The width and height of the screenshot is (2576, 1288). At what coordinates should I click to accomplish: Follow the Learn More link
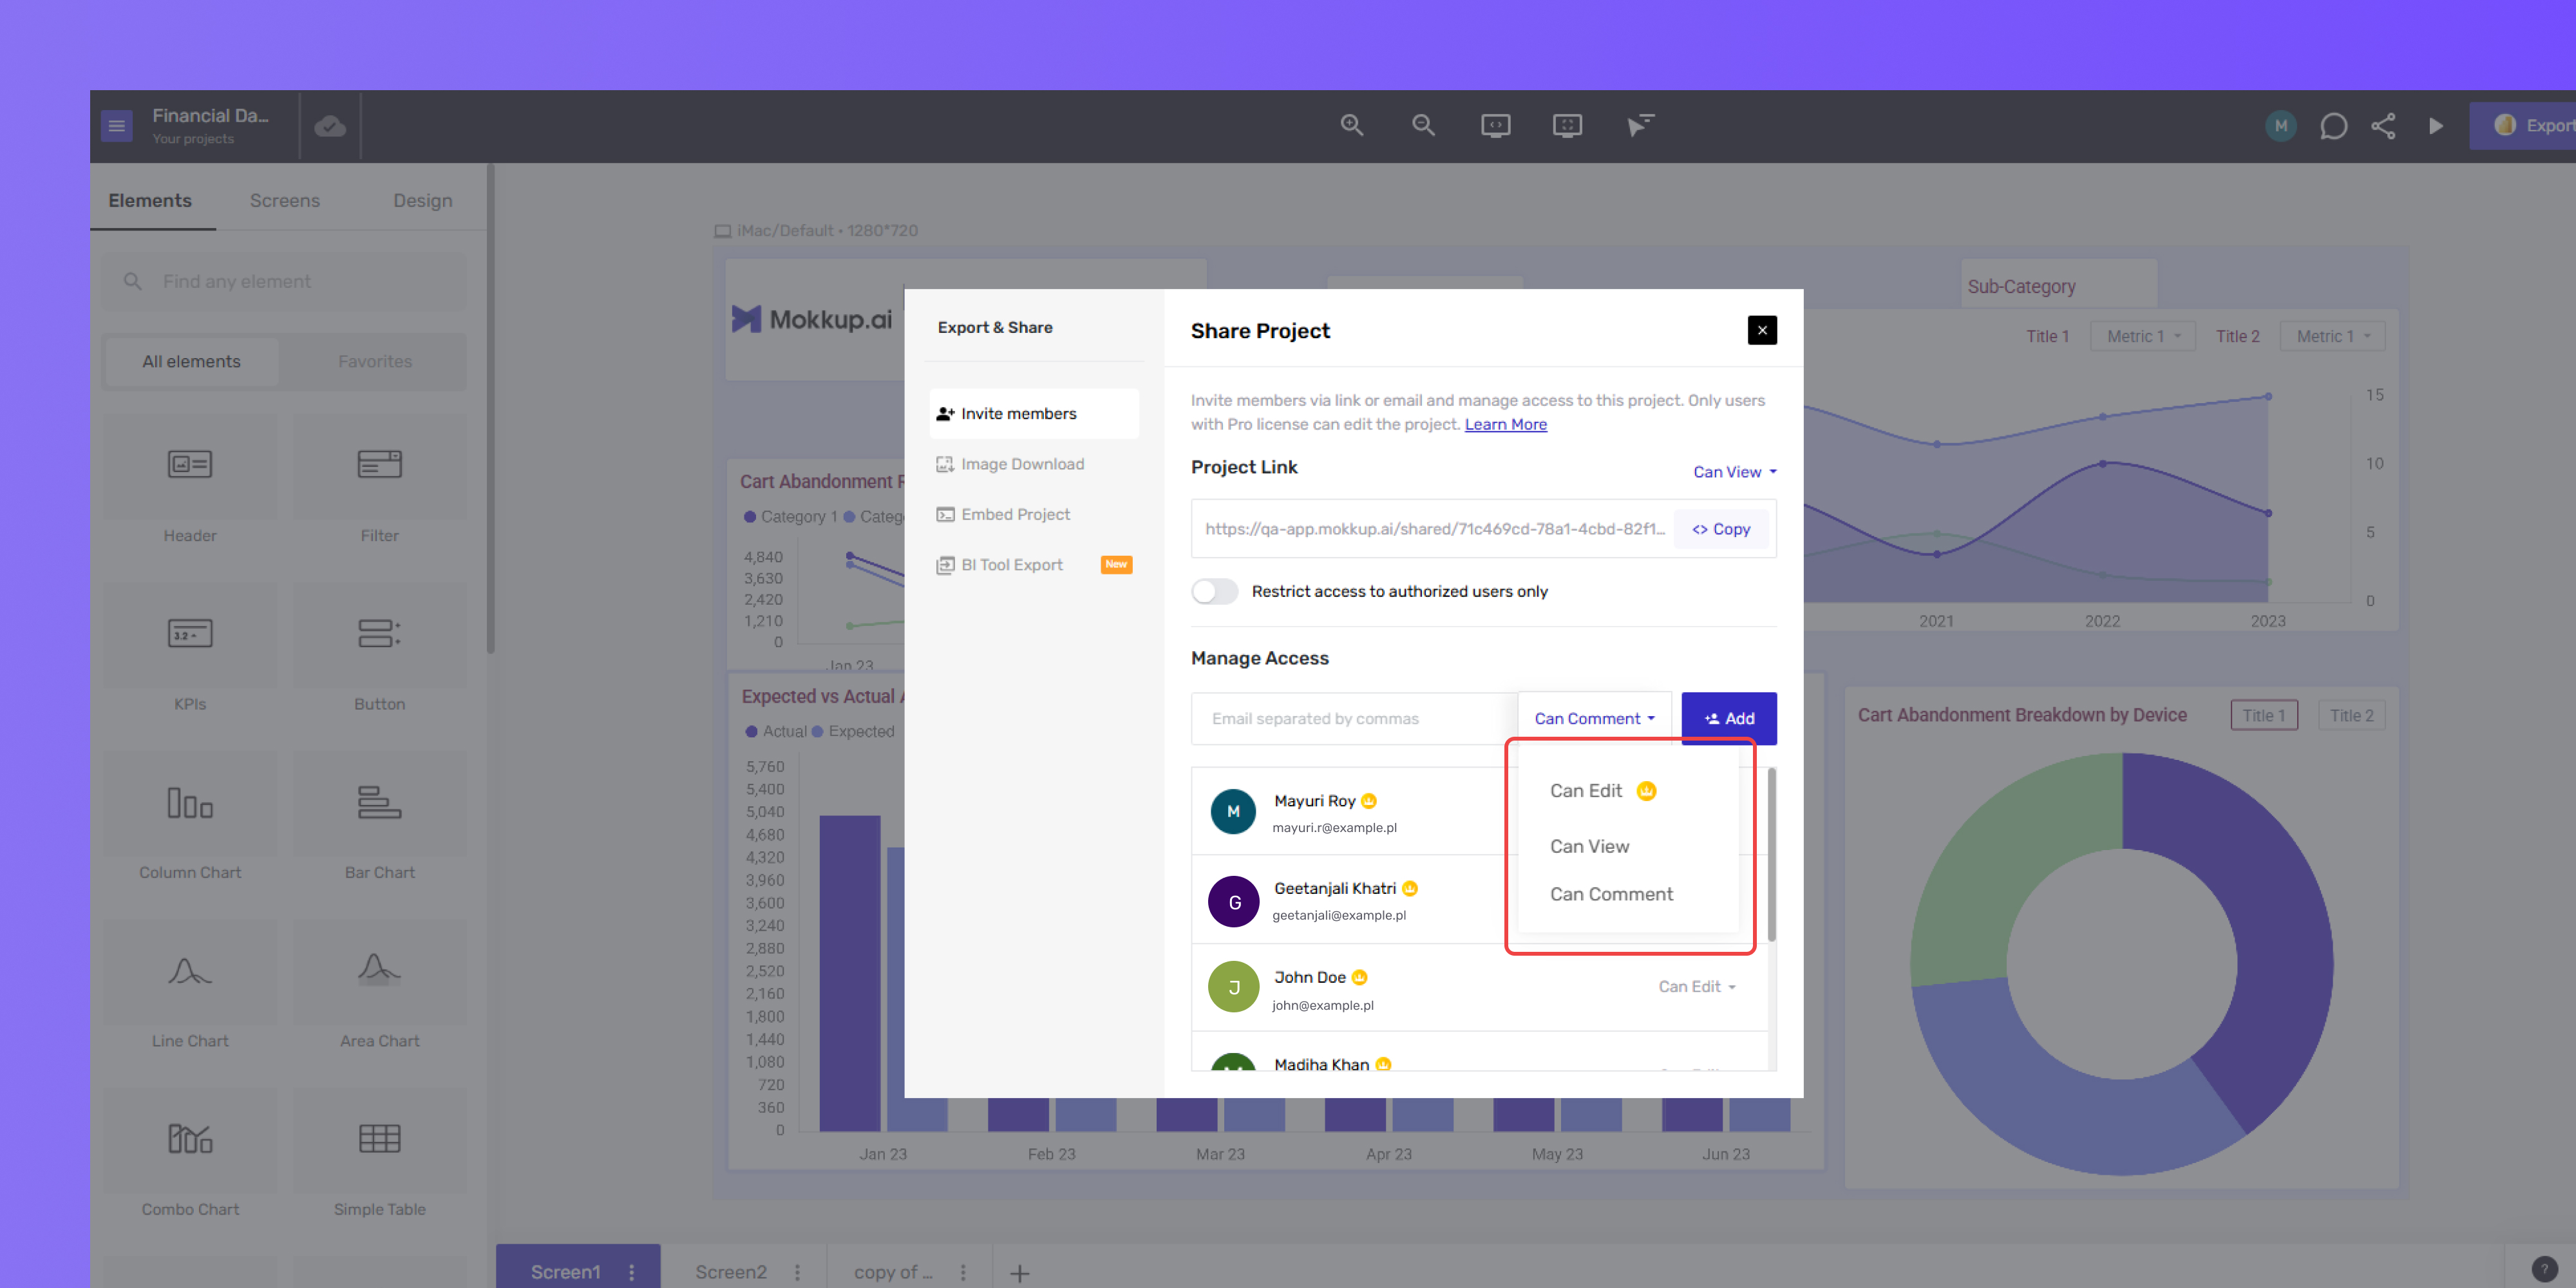1505,424
